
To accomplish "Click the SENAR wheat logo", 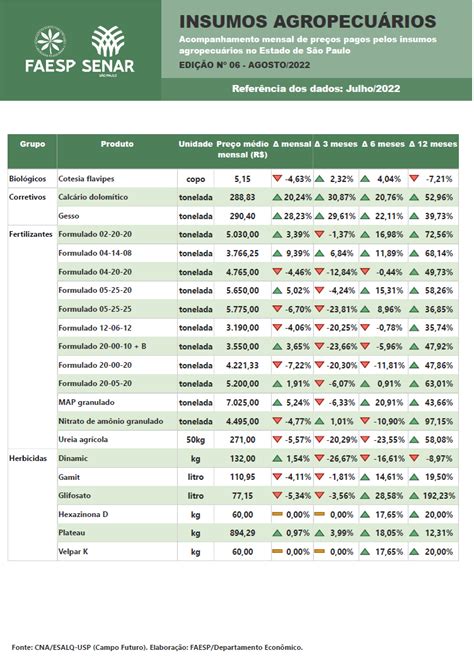I will (x=108, y=41).
